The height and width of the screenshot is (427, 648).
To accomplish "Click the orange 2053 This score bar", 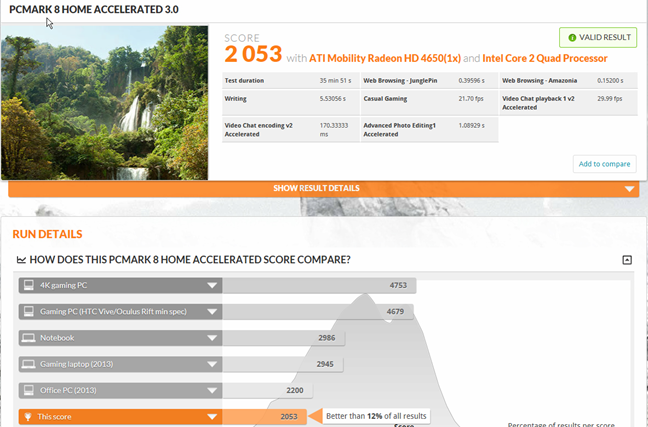I will 264,417.
